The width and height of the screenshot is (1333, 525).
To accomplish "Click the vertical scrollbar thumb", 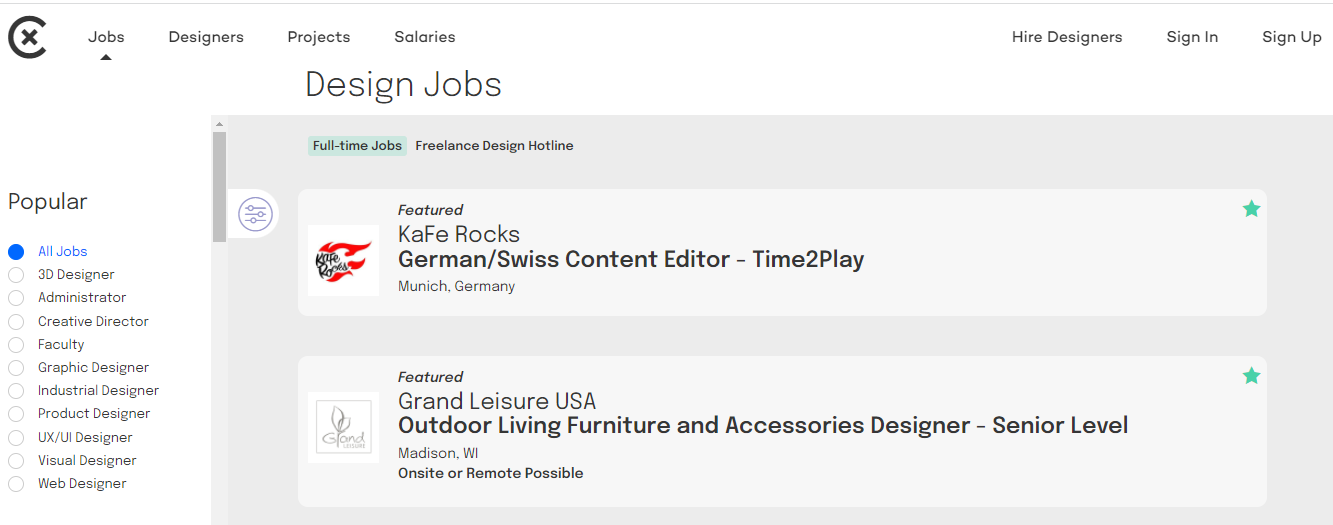I will (220, 187).
